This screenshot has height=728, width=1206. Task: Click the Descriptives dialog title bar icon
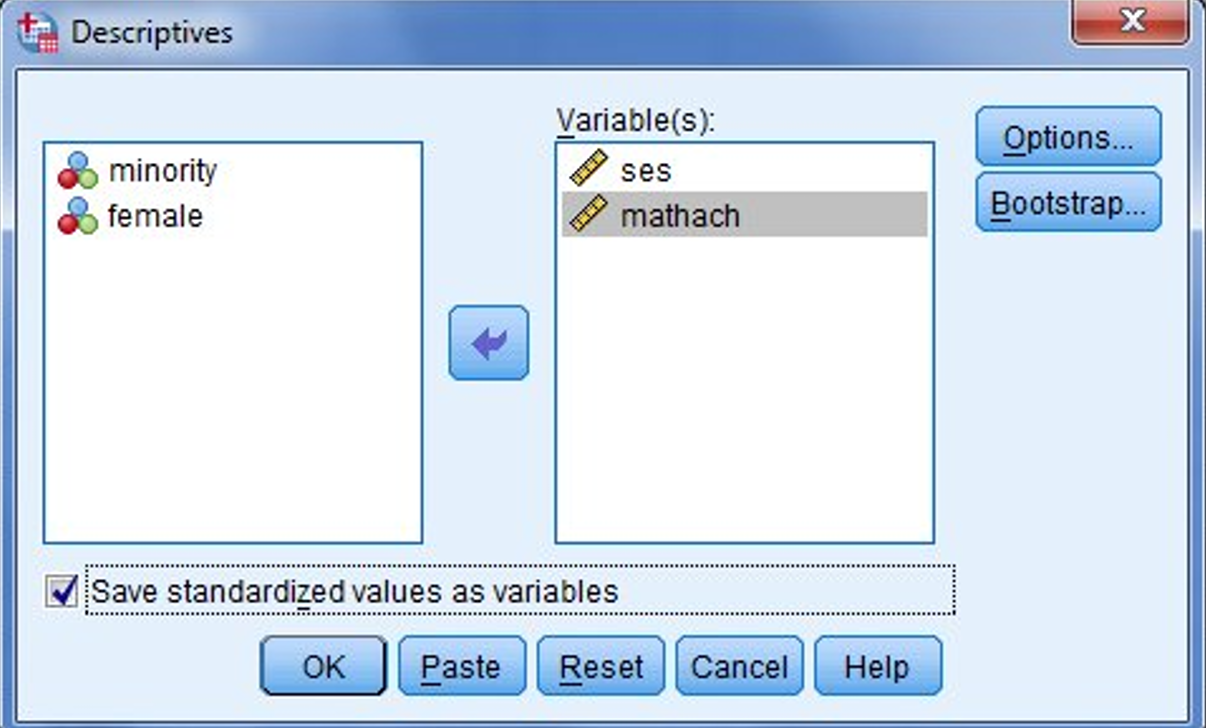(39, 32)
